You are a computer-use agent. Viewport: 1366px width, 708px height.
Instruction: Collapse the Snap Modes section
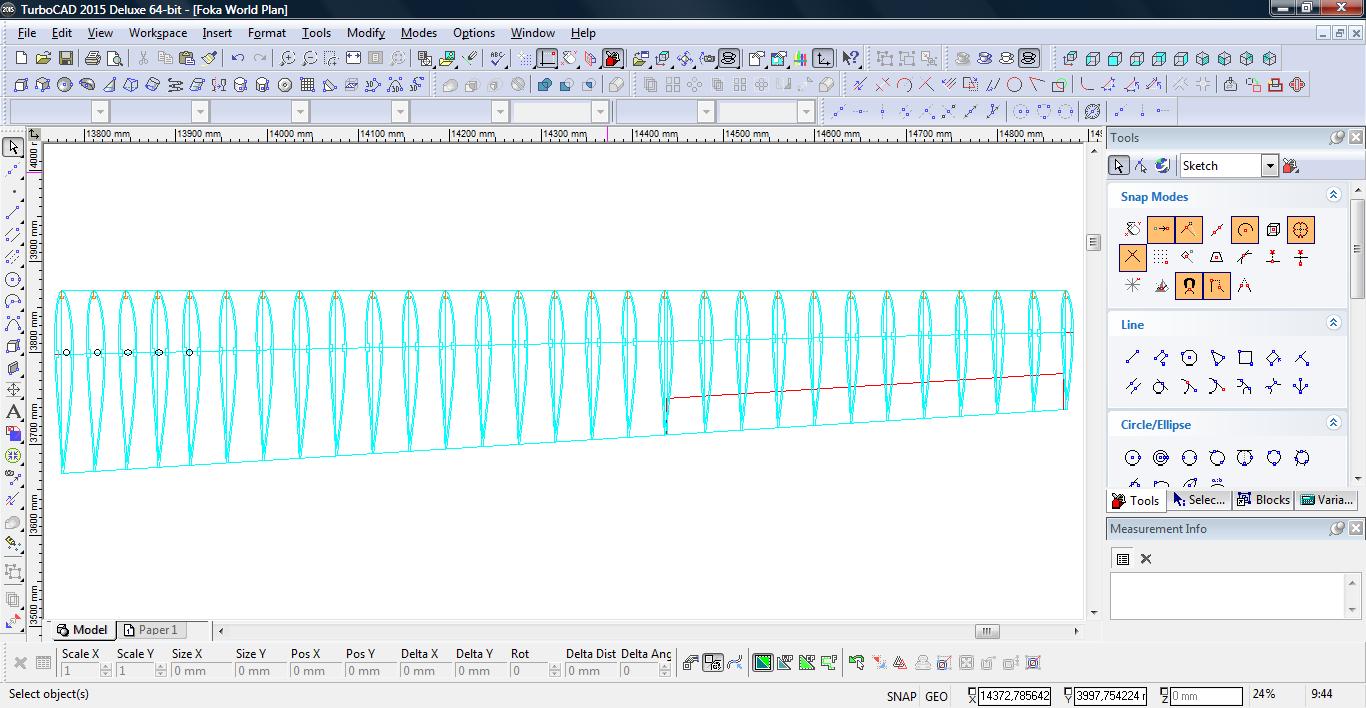coord(1333,196)
